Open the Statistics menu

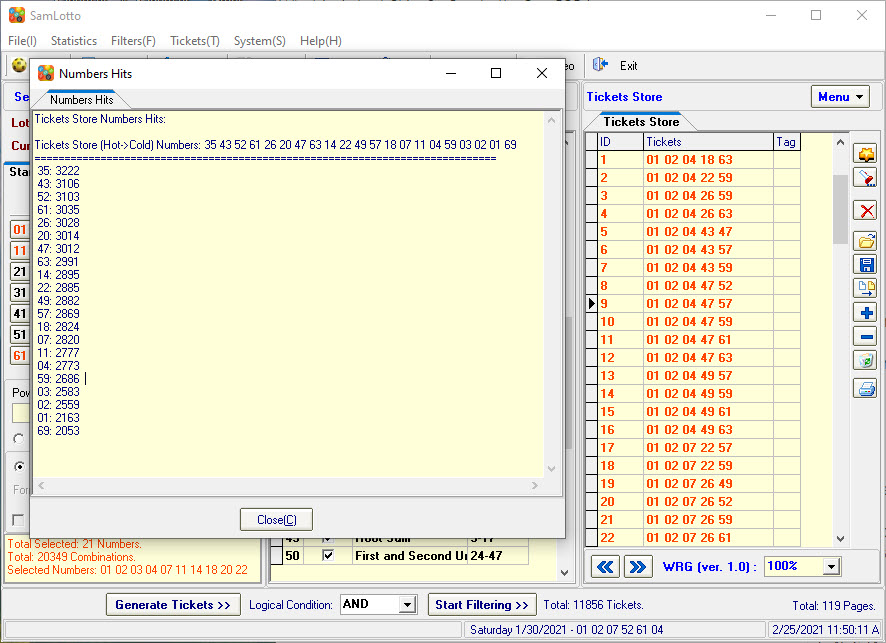(x=74, y=41)
